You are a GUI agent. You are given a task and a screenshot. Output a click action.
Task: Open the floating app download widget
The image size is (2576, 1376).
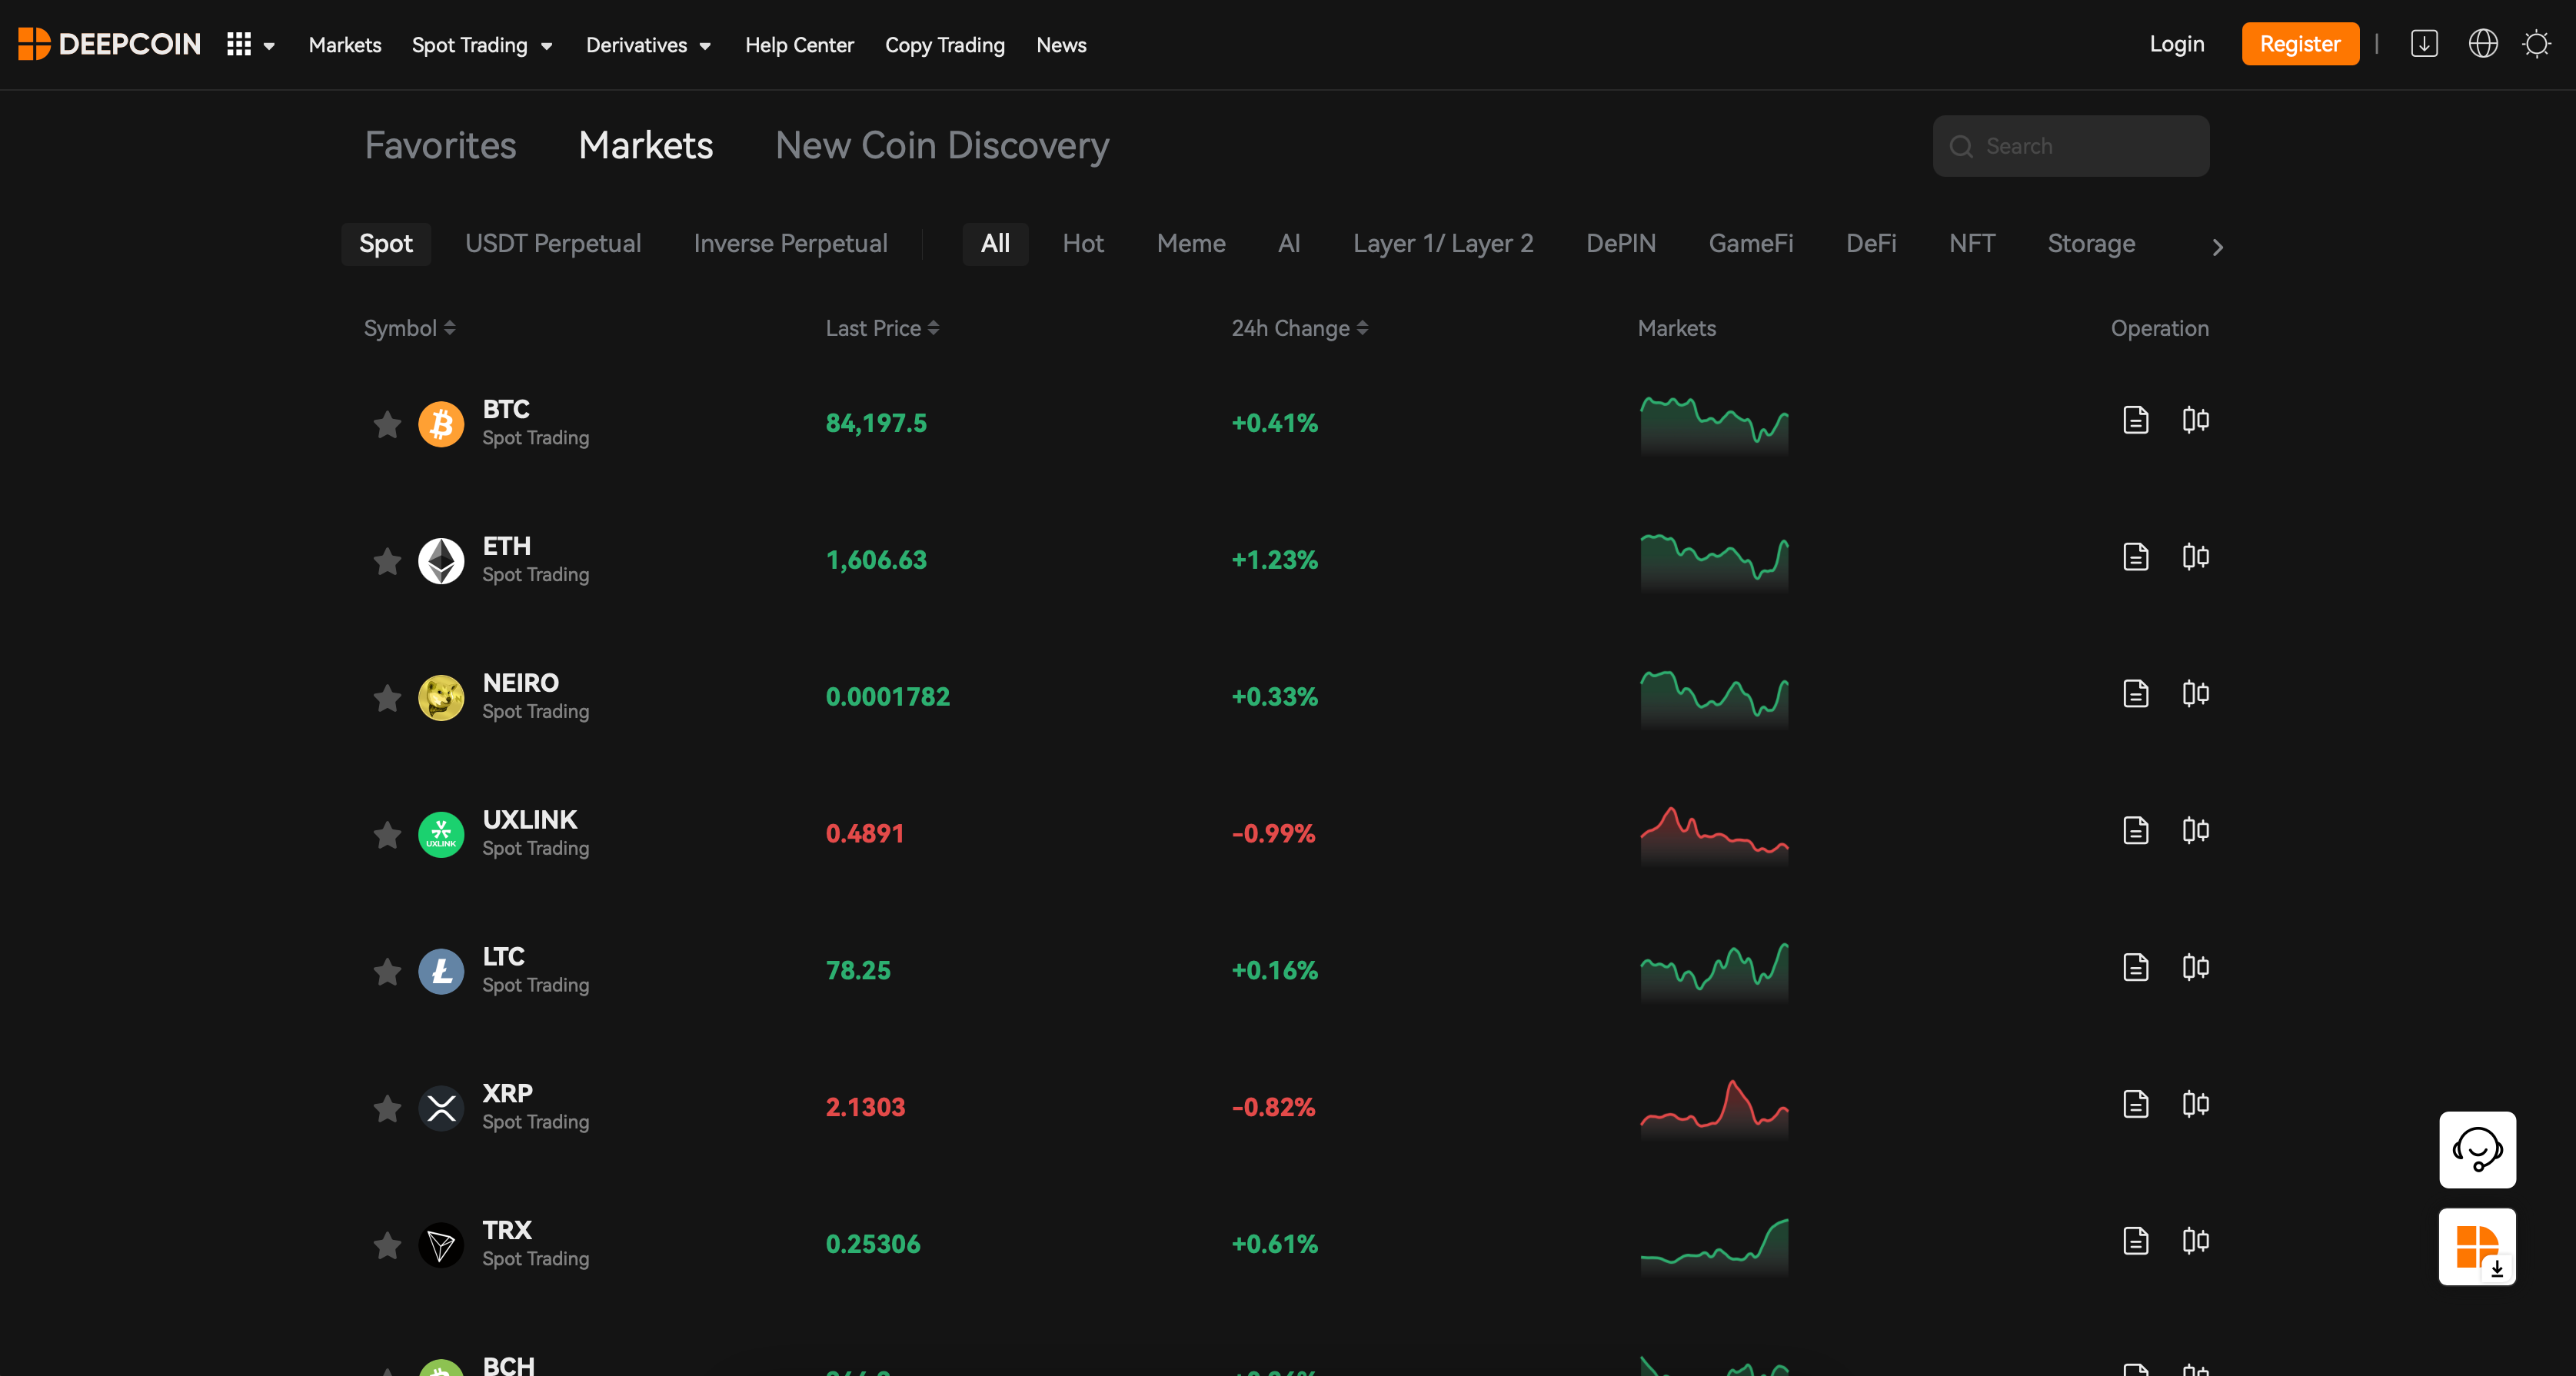(x=2477, y=1247)
